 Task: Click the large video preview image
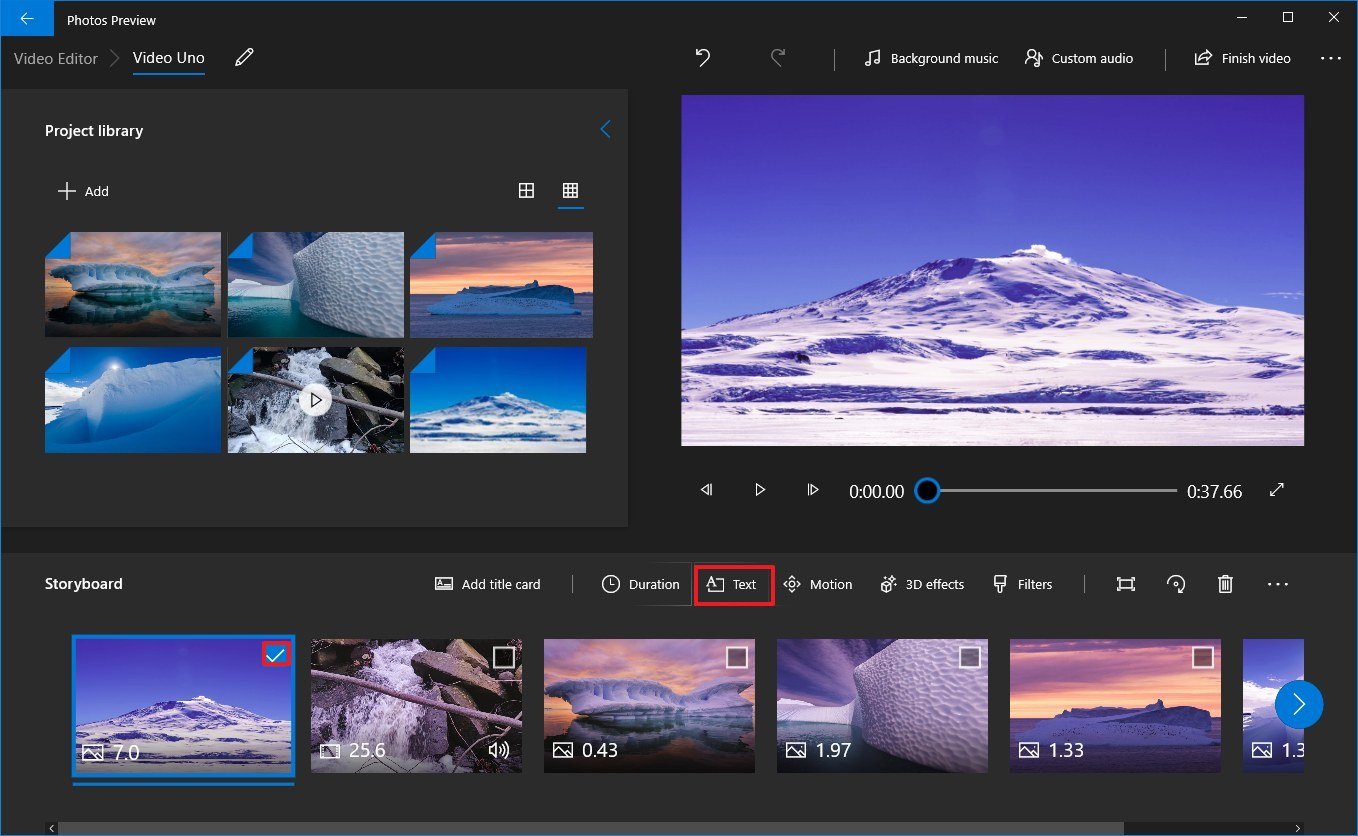coord(992,270)
